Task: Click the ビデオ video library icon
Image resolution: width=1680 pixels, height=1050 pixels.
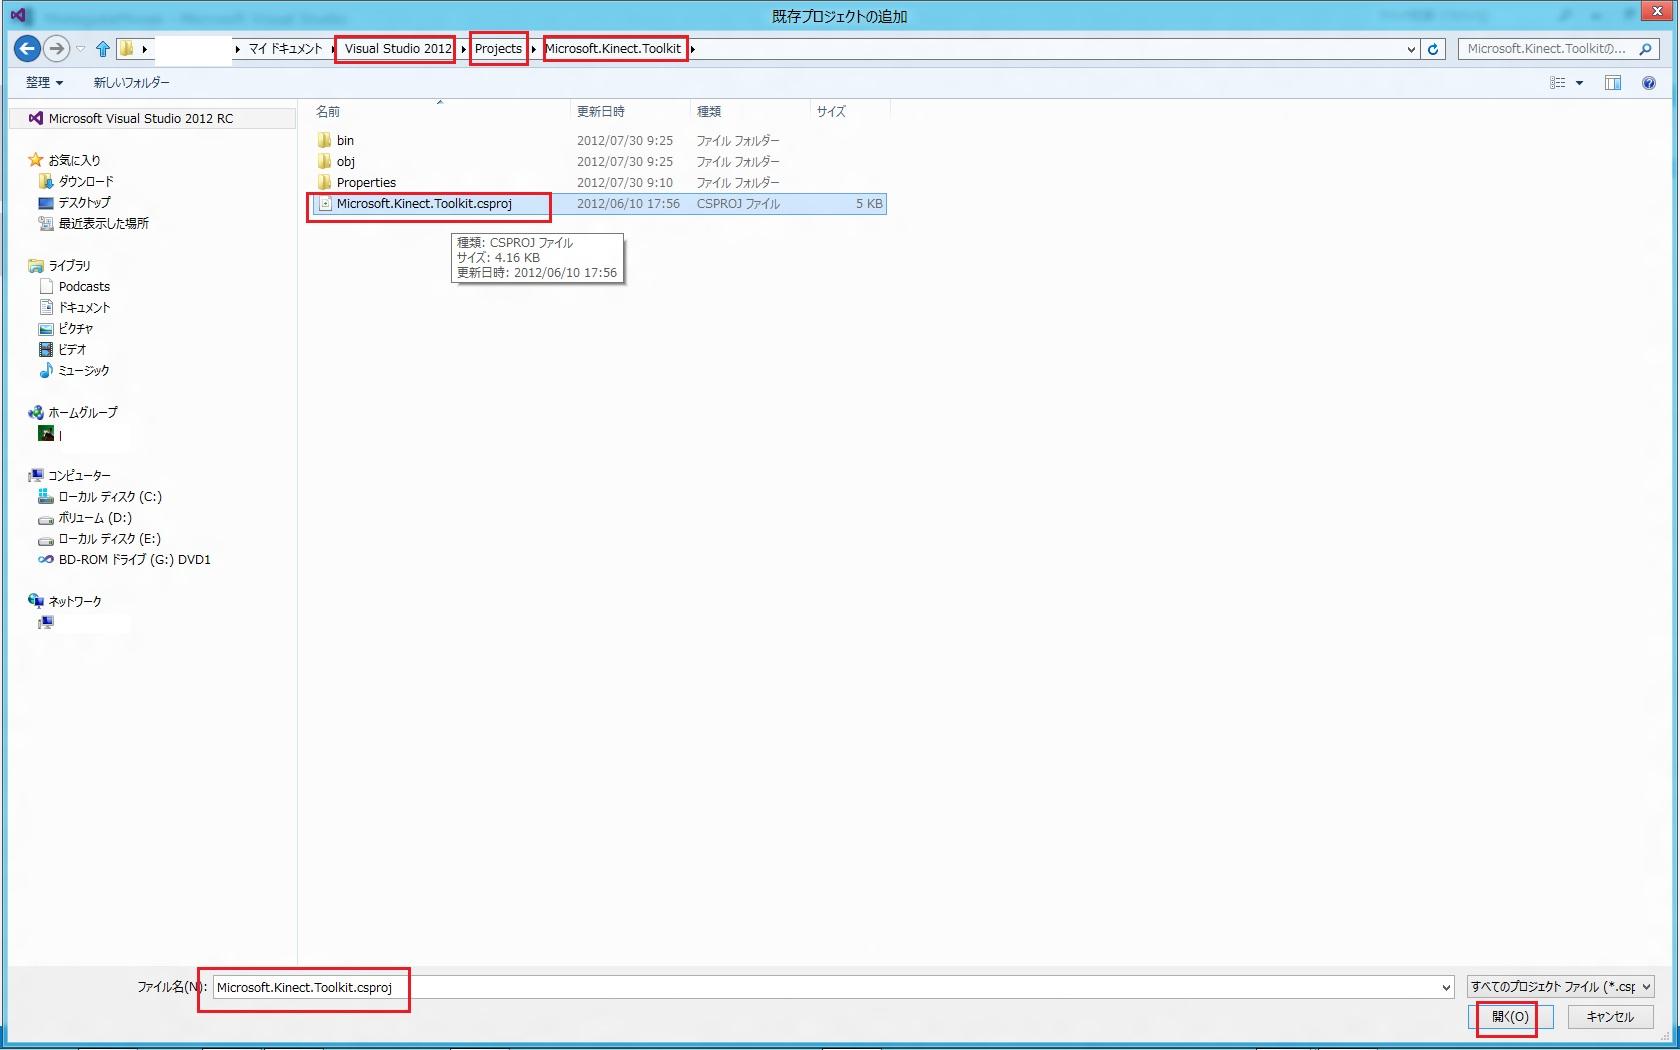Action: [46, 349]
